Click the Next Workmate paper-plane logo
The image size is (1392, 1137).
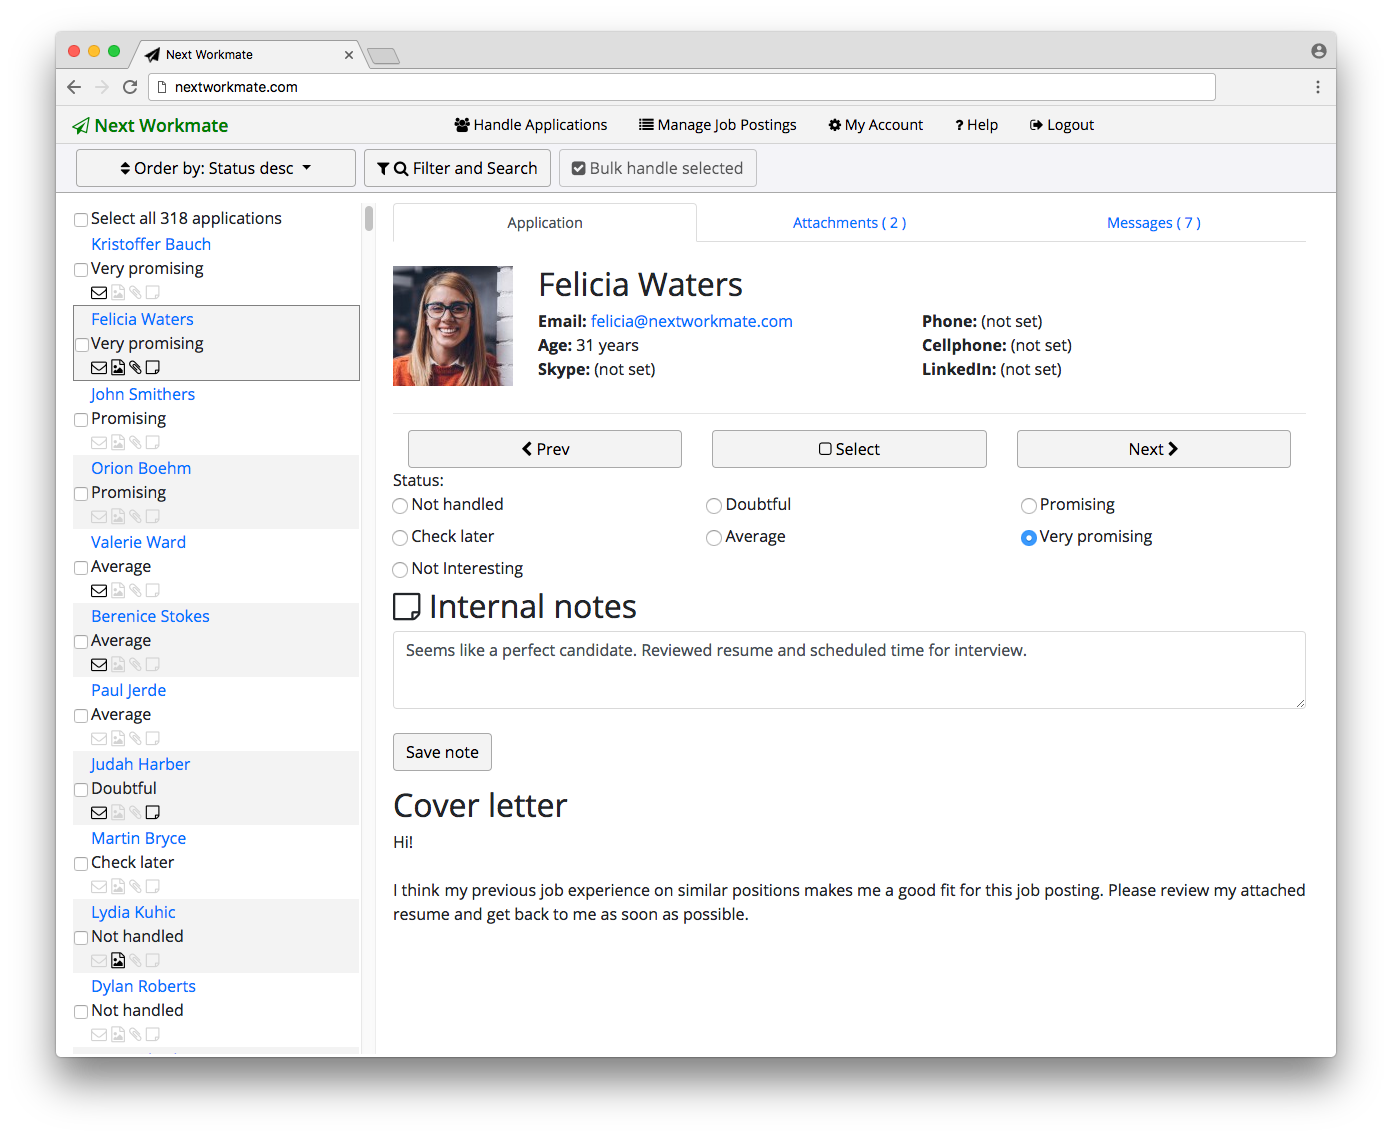81,126
